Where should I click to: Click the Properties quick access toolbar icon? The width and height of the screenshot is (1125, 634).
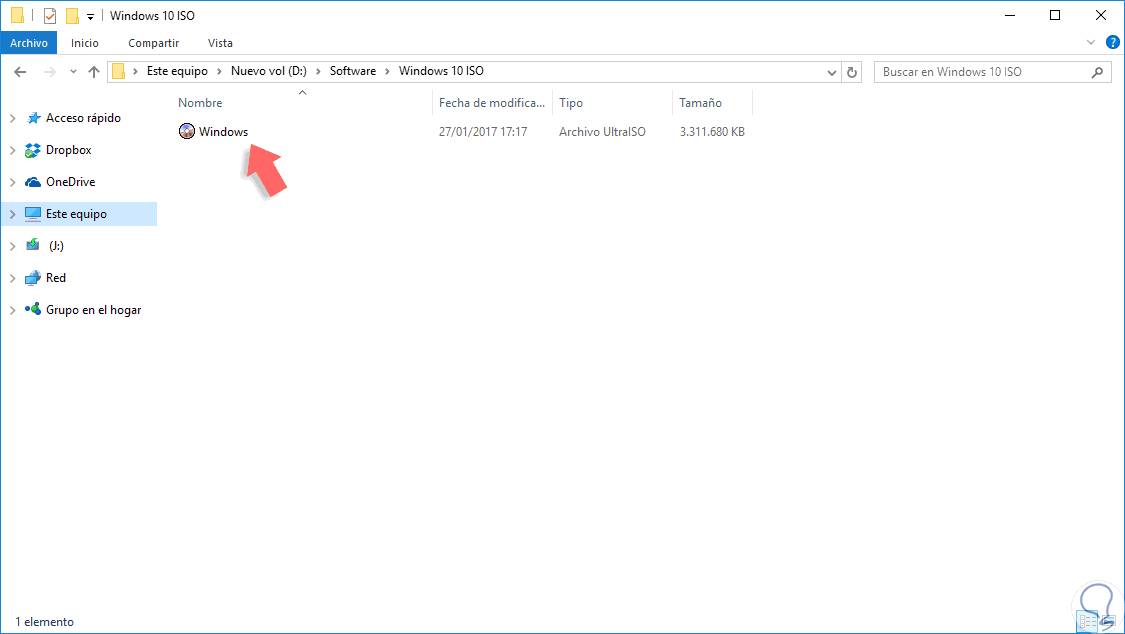tap(50, 16)
